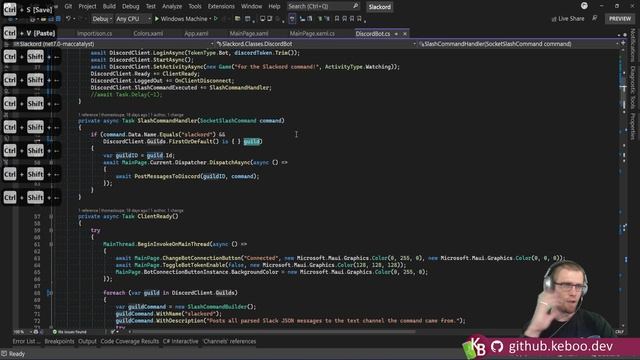Open the Extensions menu
640x360 pixels.
point(221,7)
